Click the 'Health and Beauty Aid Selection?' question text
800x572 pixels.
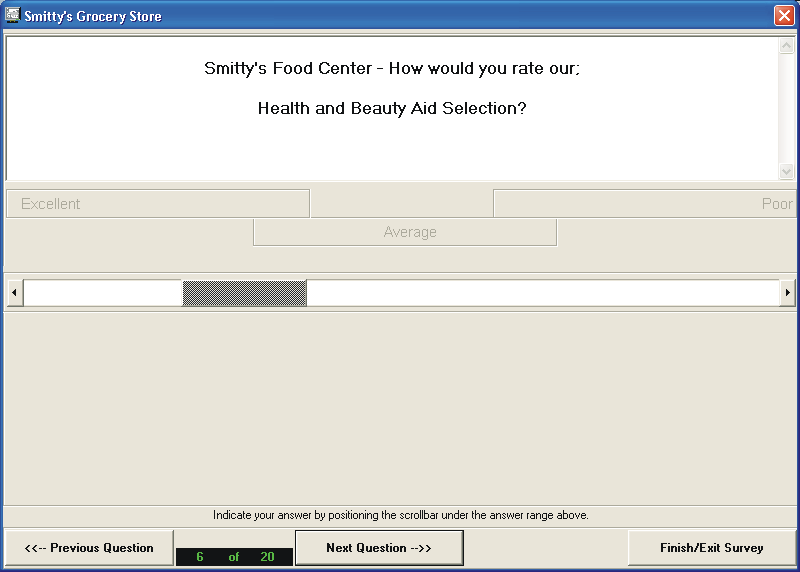392,108
